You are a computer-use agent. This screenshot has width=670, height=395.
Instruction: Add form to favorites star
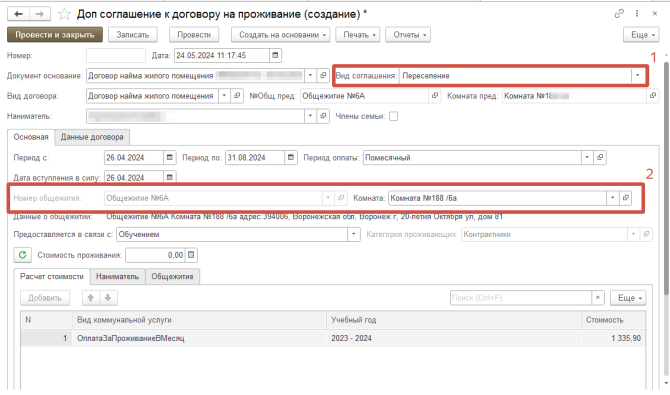tap(64, 14)
